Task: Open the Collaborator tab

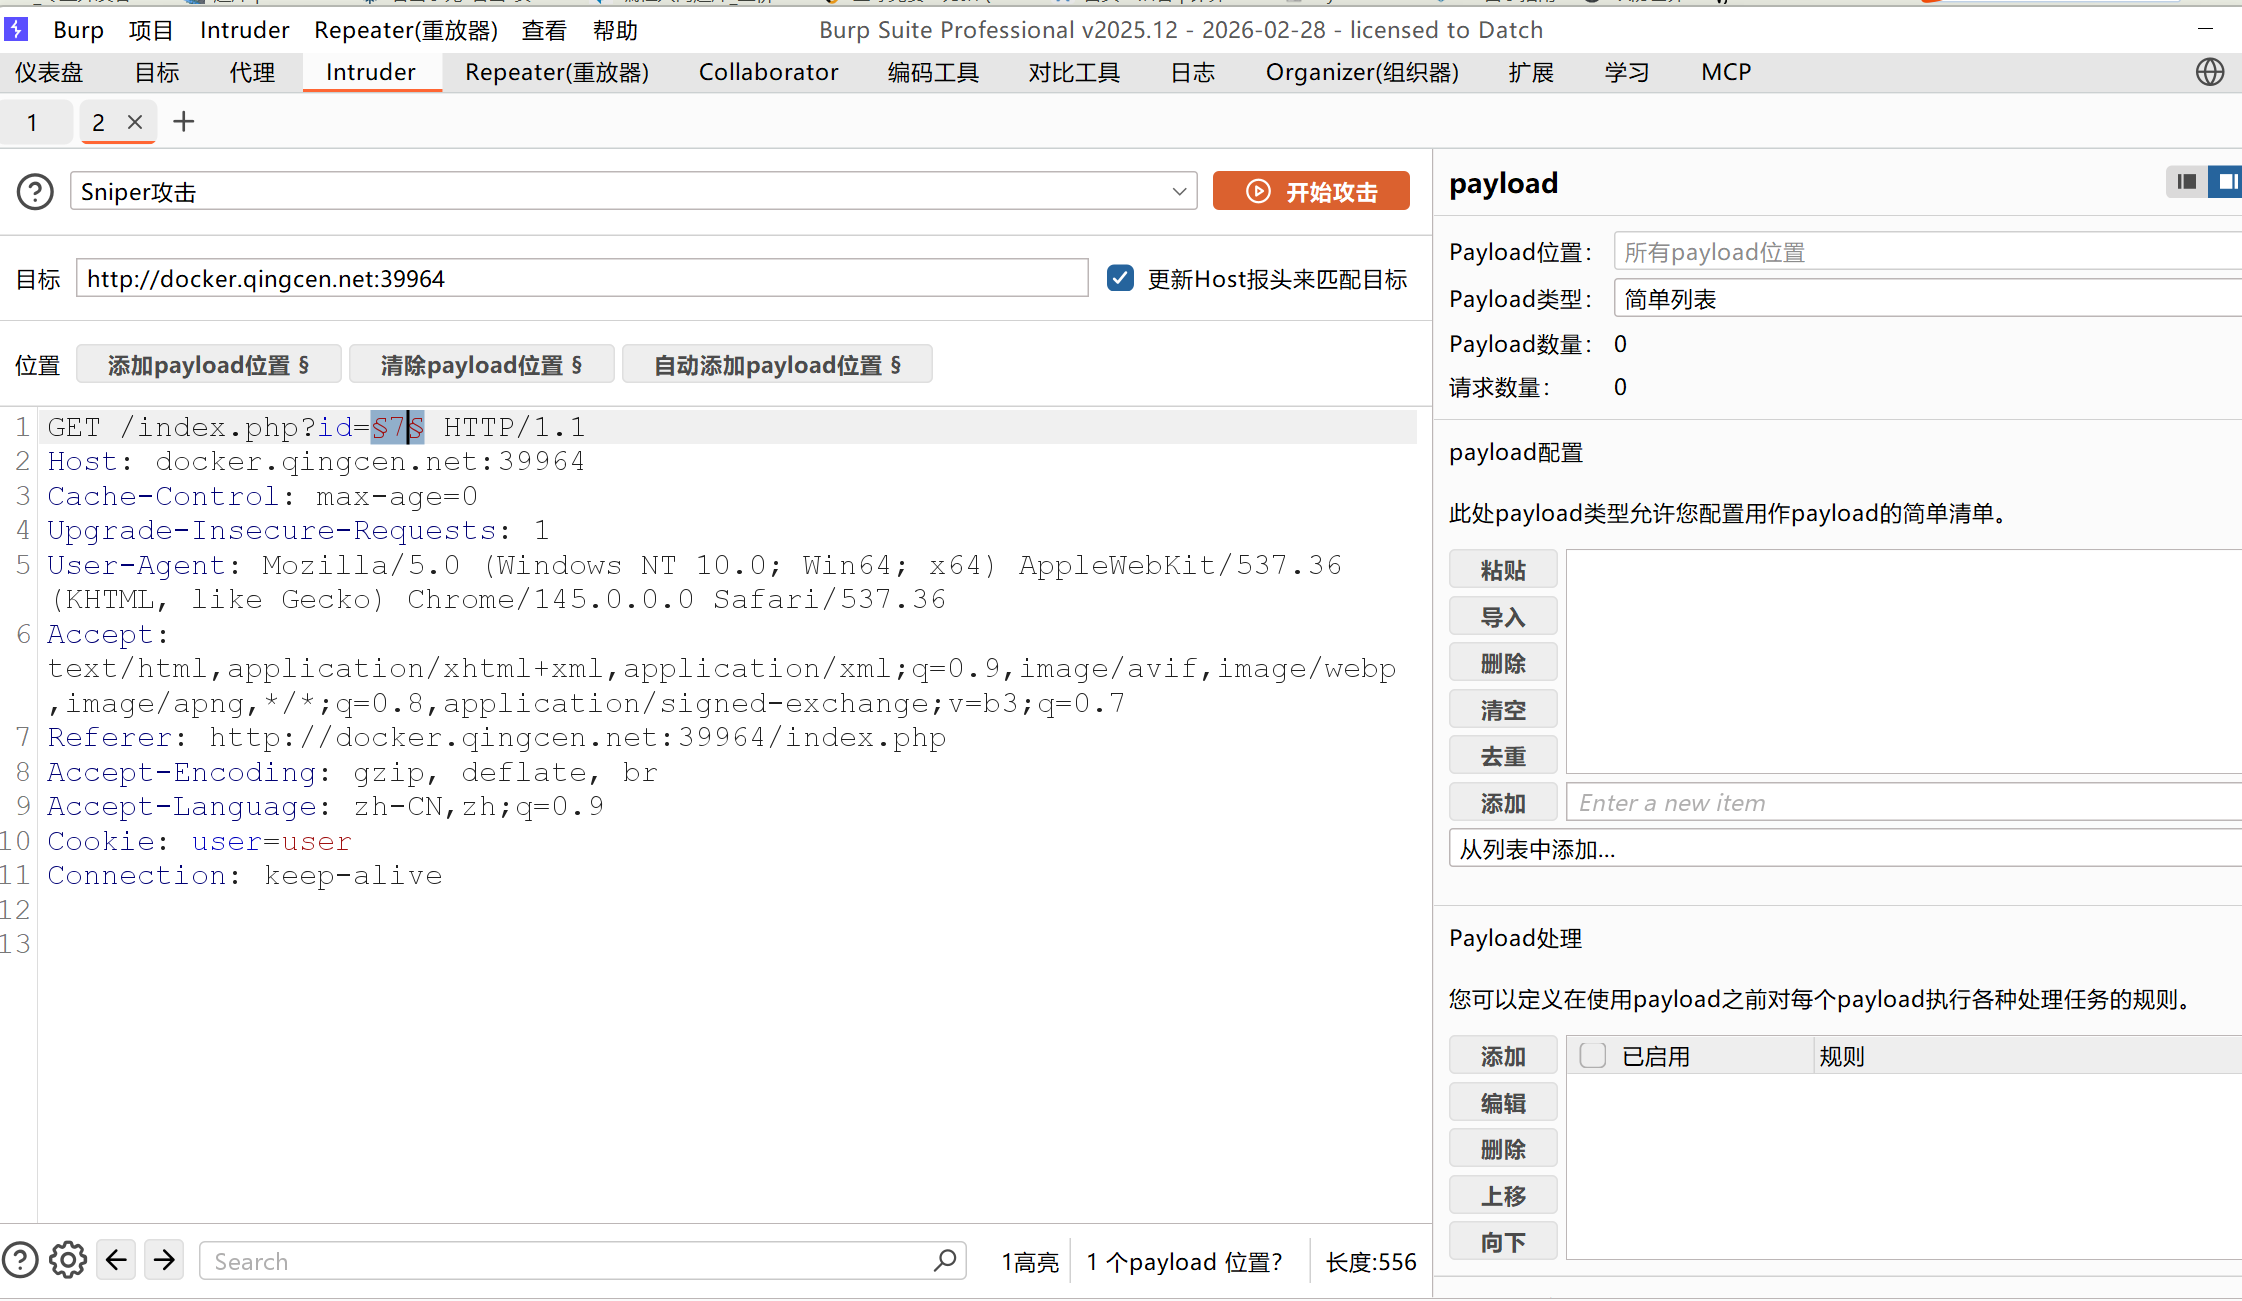Action: coord(767,71)
